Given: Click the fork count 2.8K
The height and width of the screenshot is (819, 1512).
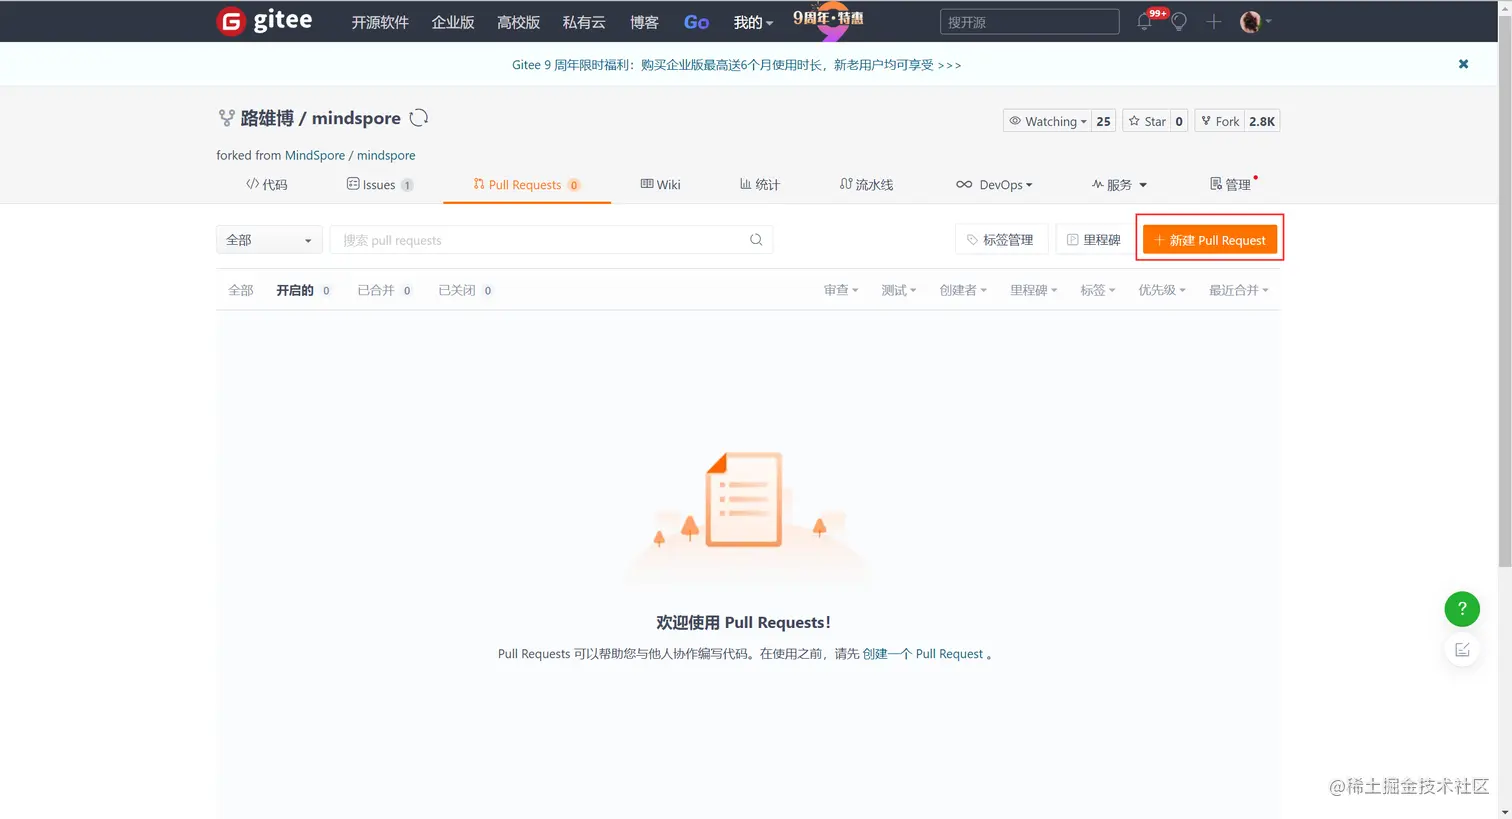Looking at the screenshot, I should pos(1262,121).
